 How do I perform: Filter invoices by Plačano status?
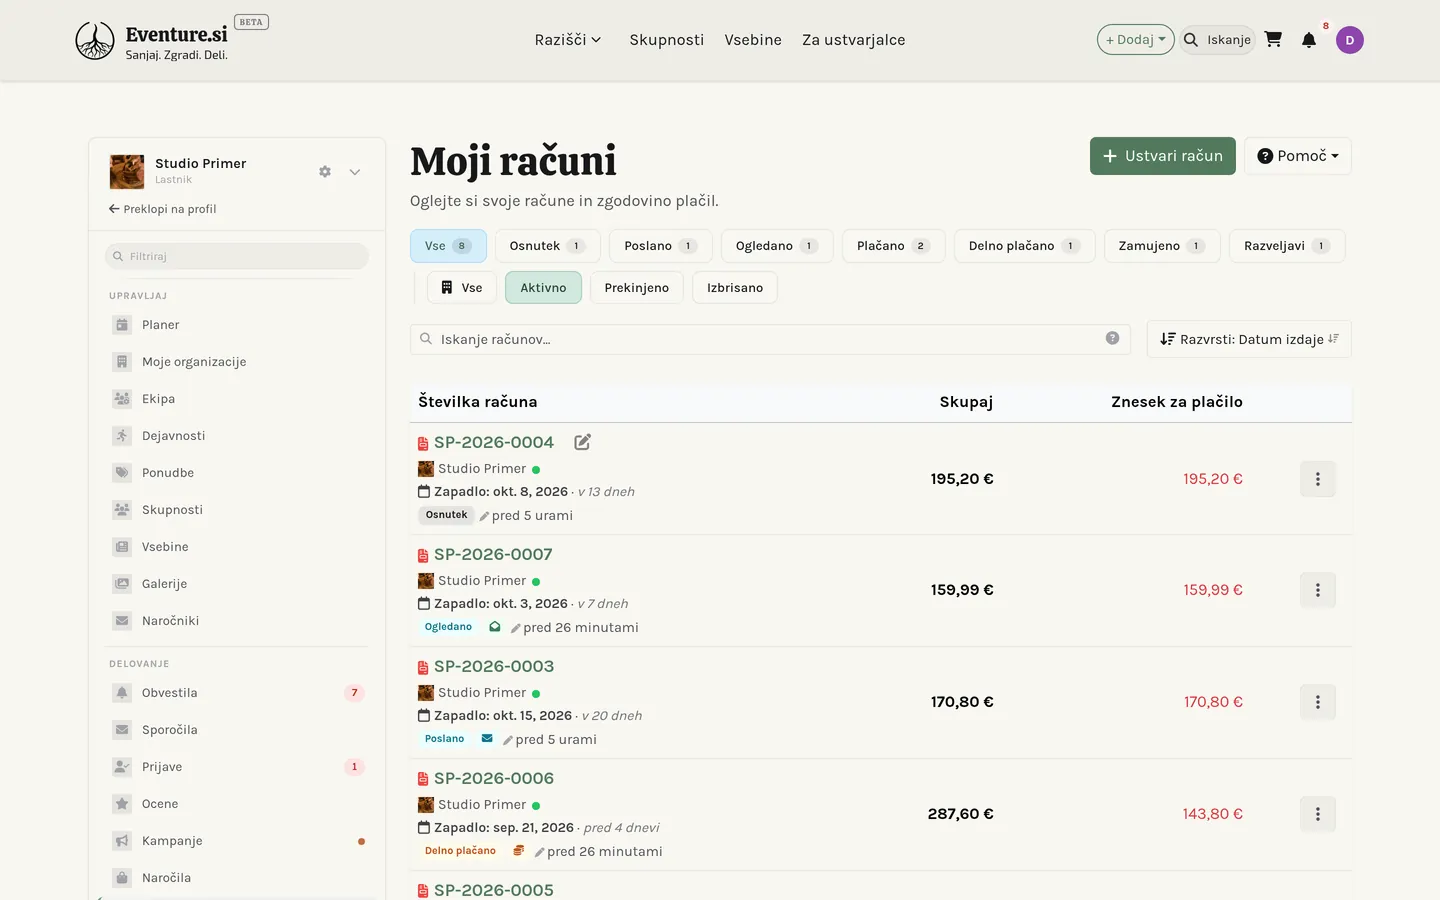click(x=894, y=246)
